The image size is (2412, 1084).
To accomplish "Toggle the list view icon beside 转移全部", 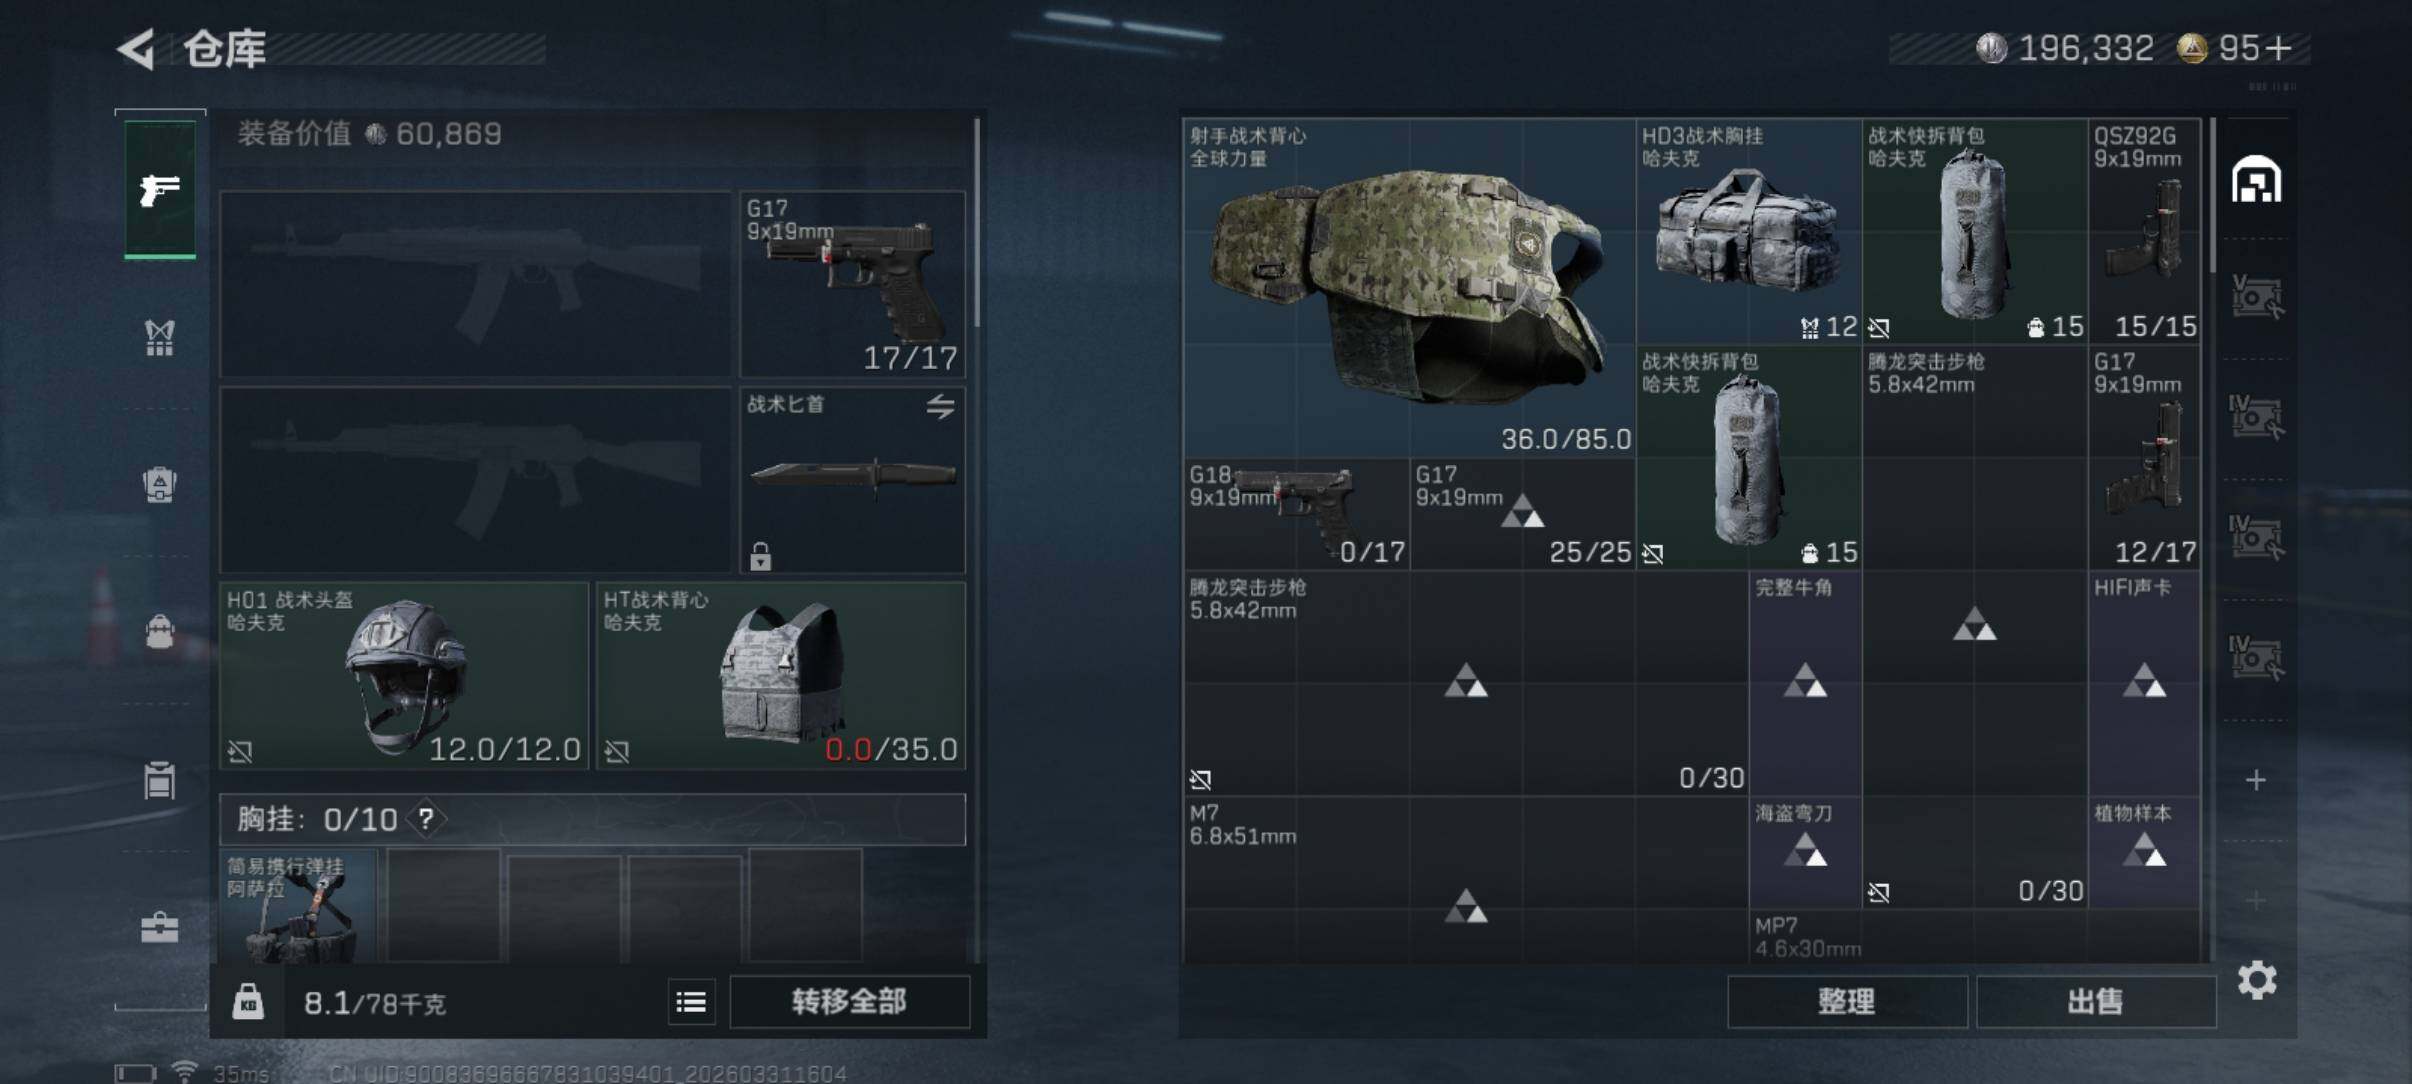I will (691, 1001).
